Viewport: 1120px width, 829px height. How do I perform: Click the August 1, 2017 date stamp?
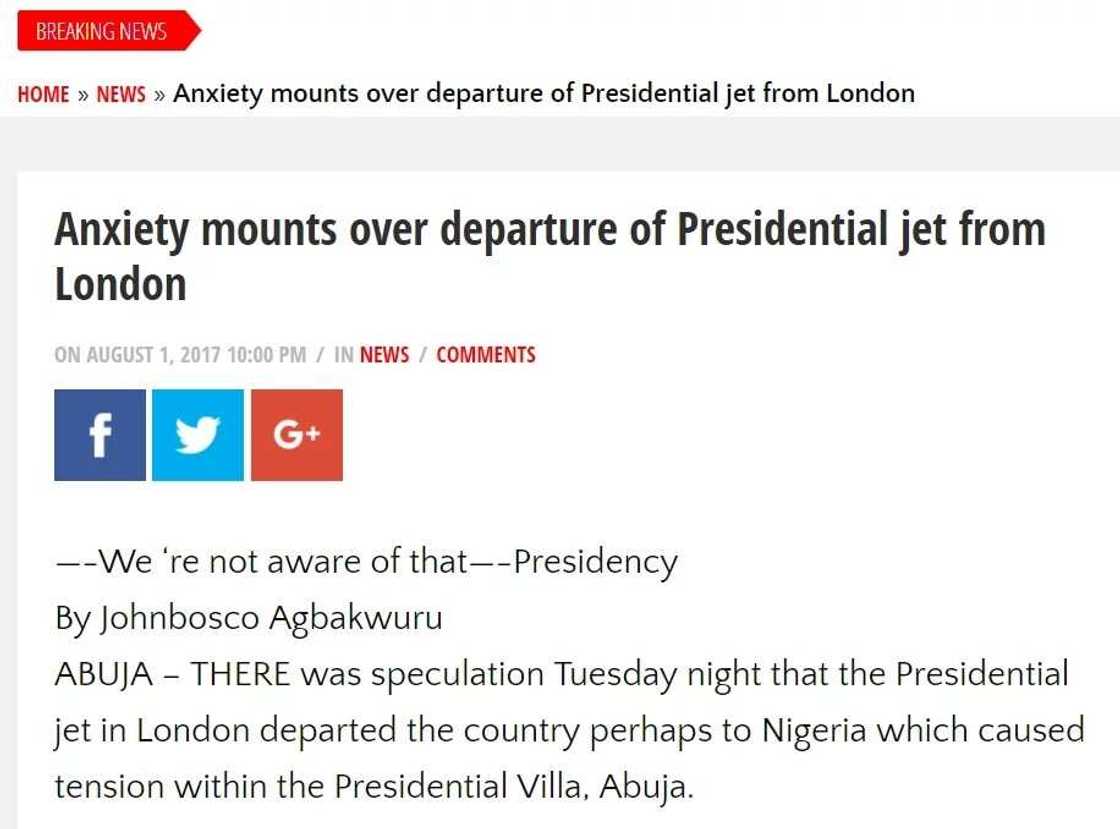click(x=180, y=355)
